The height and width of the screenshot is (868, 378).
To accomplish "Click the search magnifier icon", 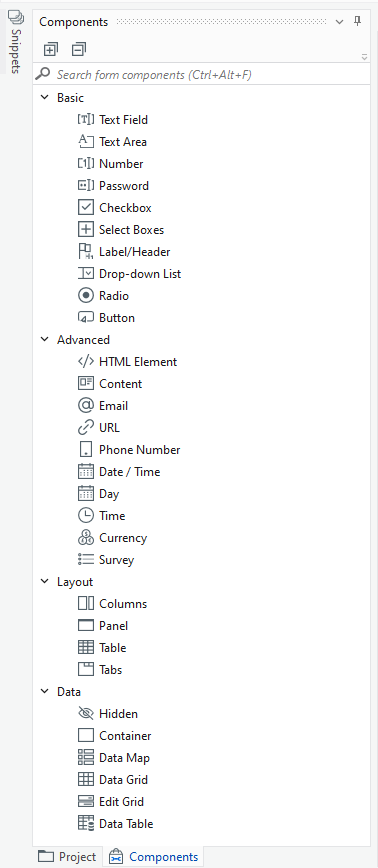I will pos(43,74).
